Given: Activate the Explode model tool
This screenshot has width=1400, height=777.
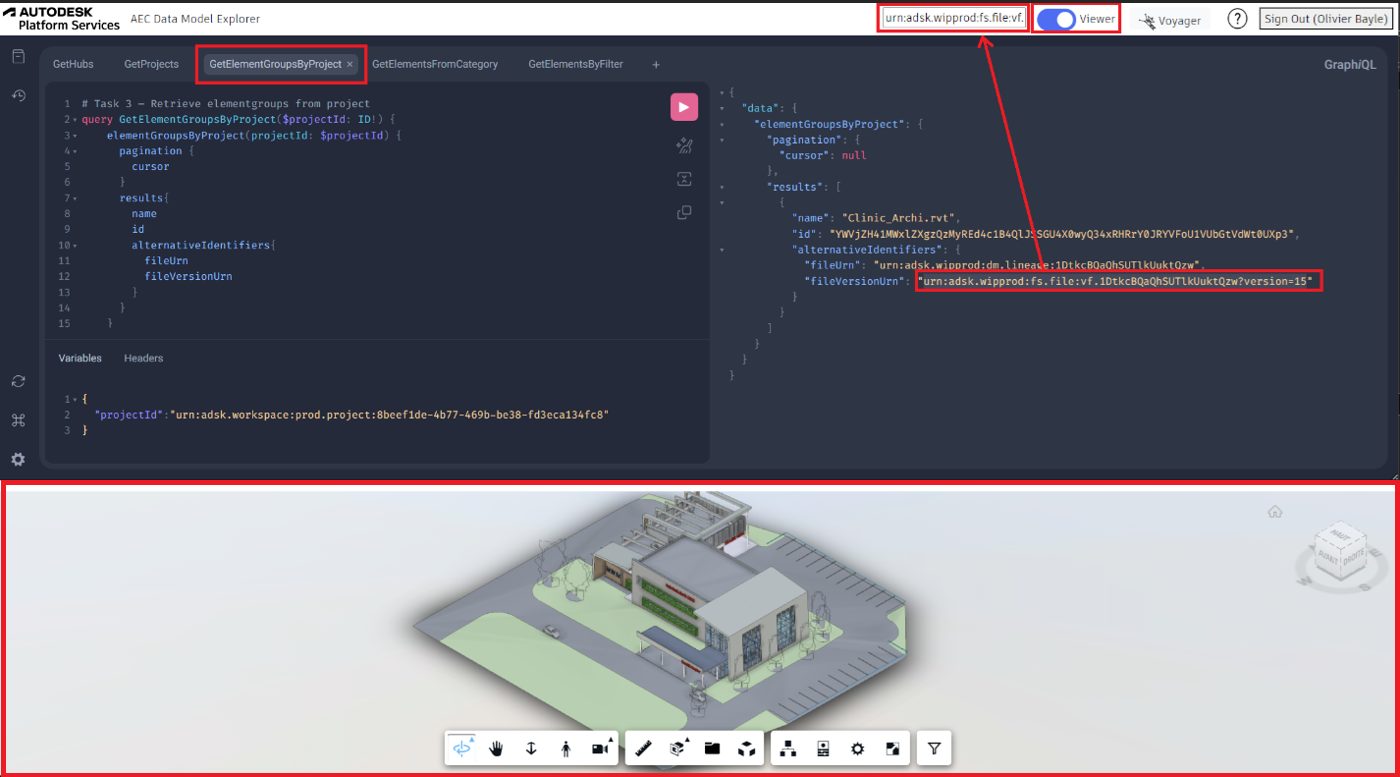Looking at the screenshot, I should 746,748.
